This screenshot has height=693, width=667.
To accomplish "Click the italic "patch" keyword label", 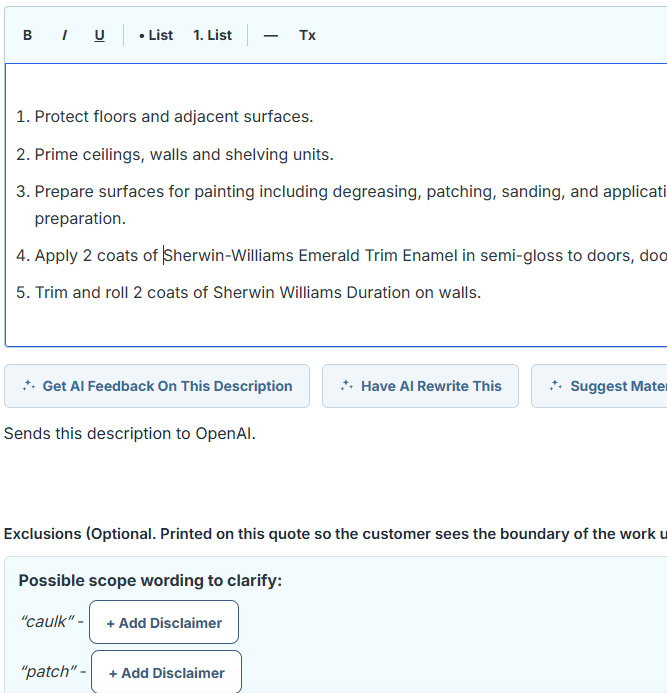I will (x=48, y=672).
